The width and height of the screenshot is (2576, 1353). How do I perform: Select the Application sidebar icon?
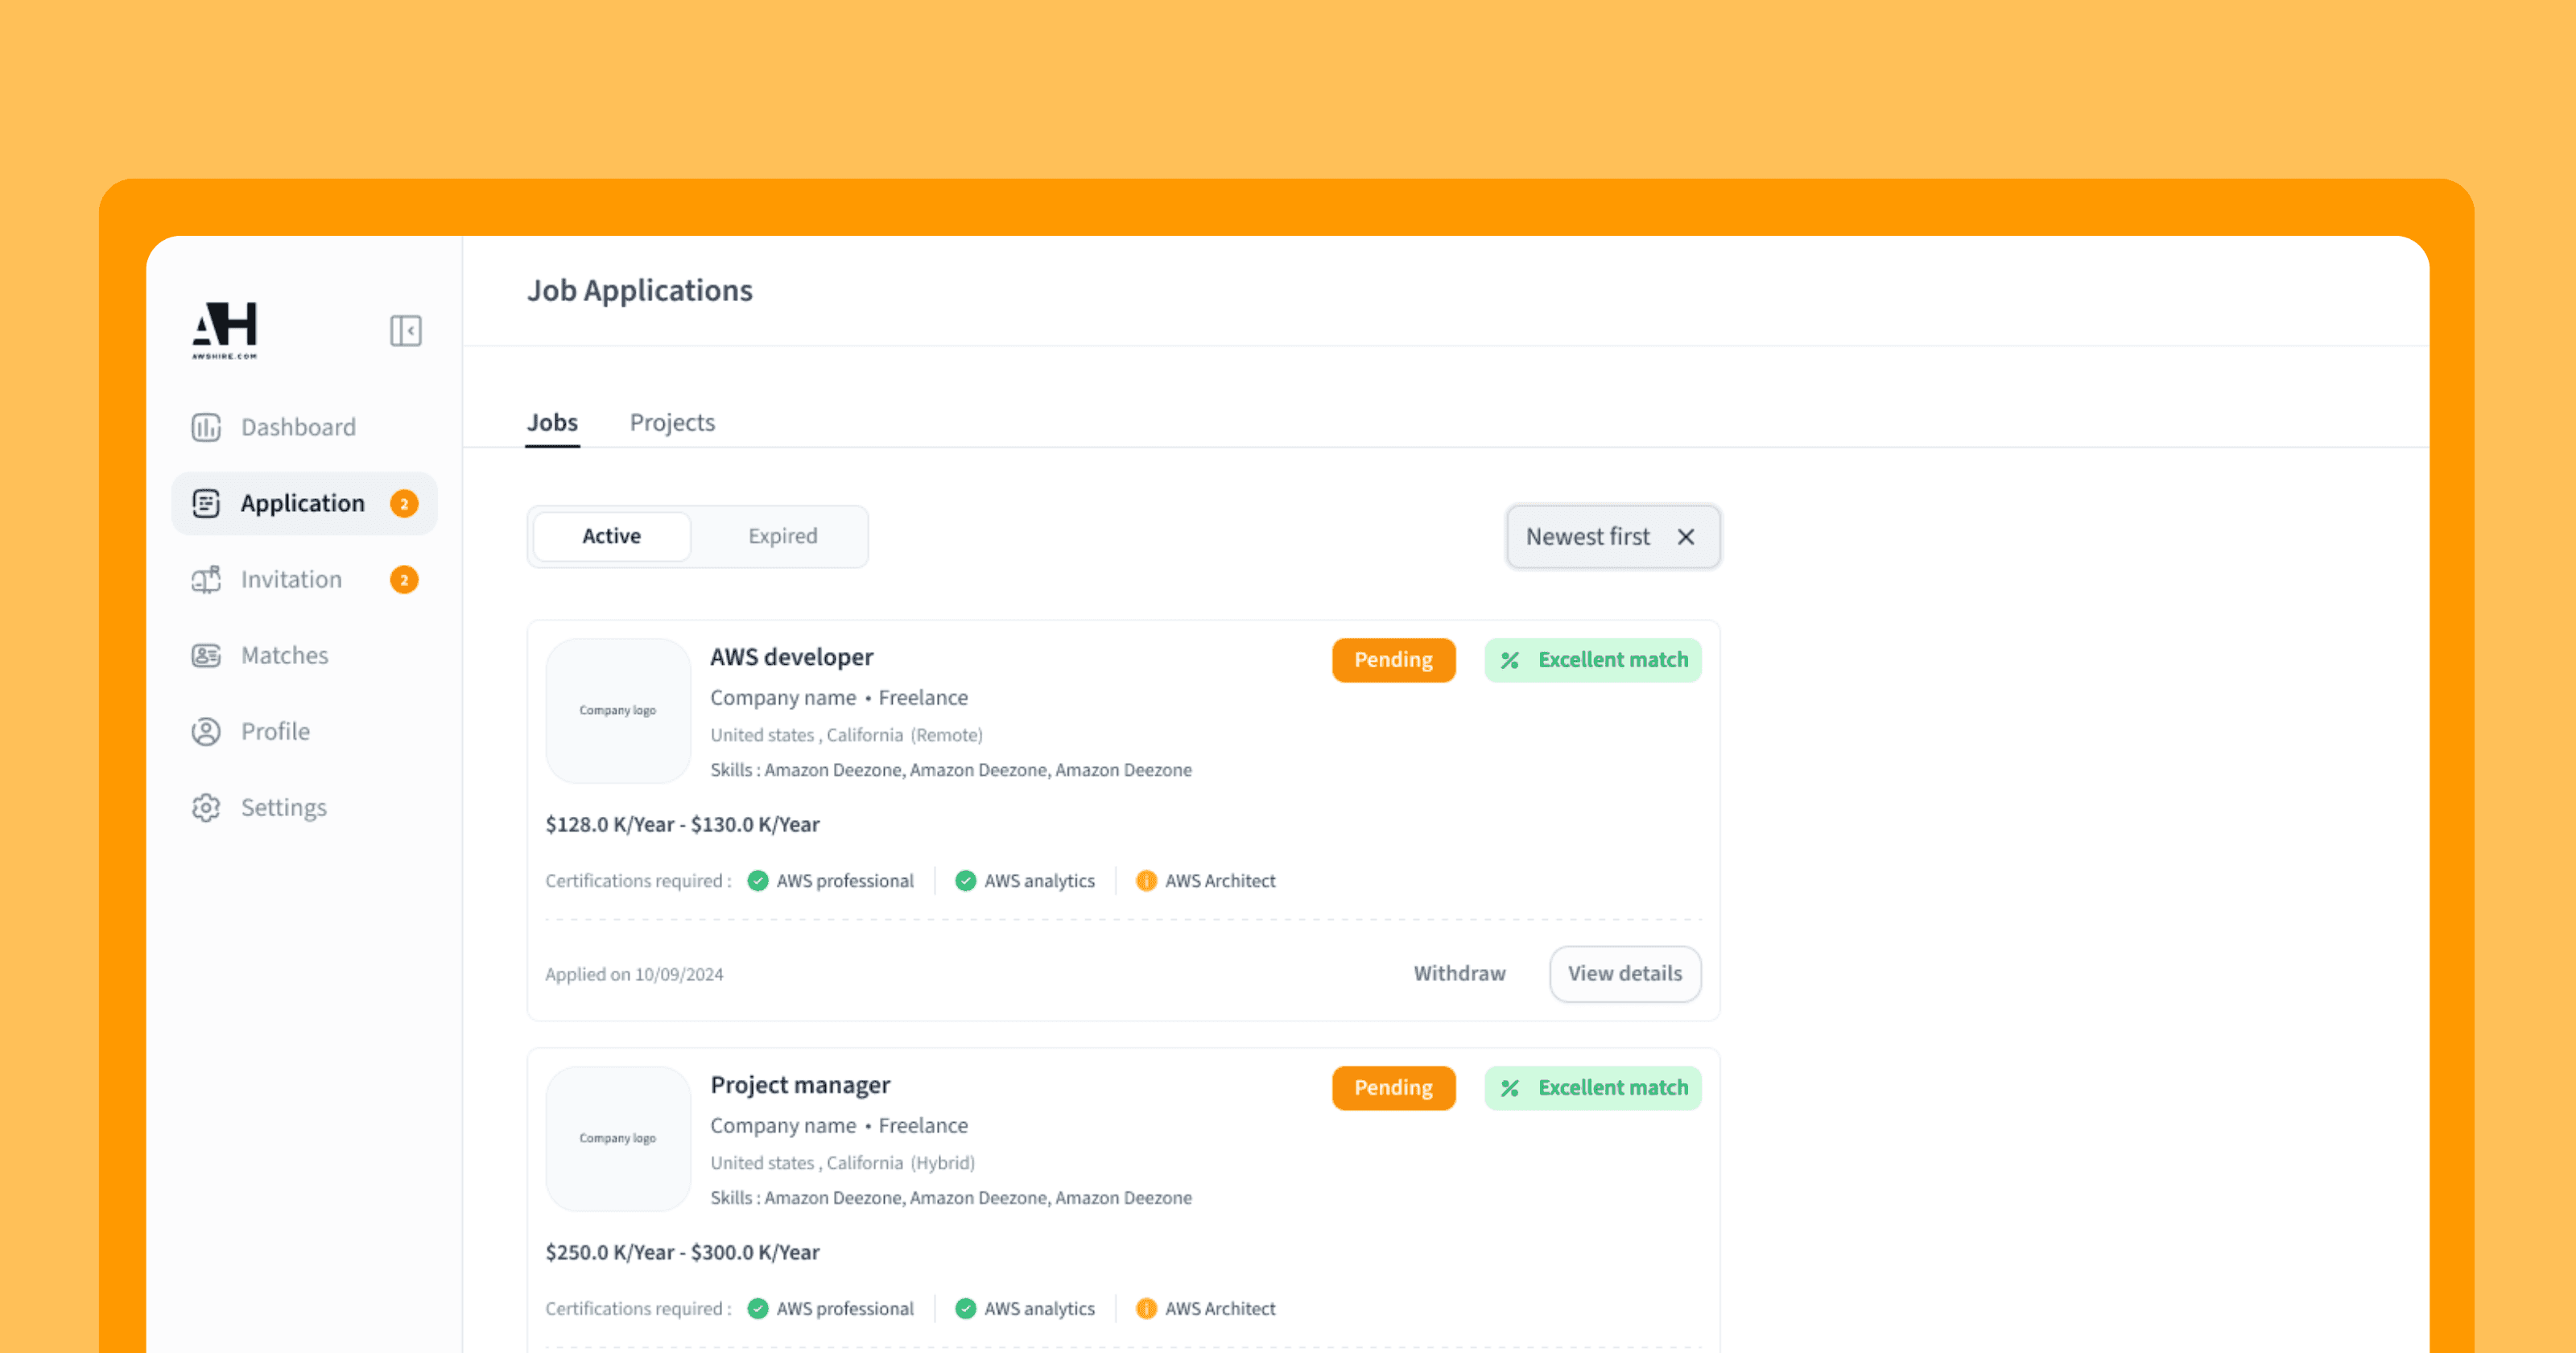point(206,503)
